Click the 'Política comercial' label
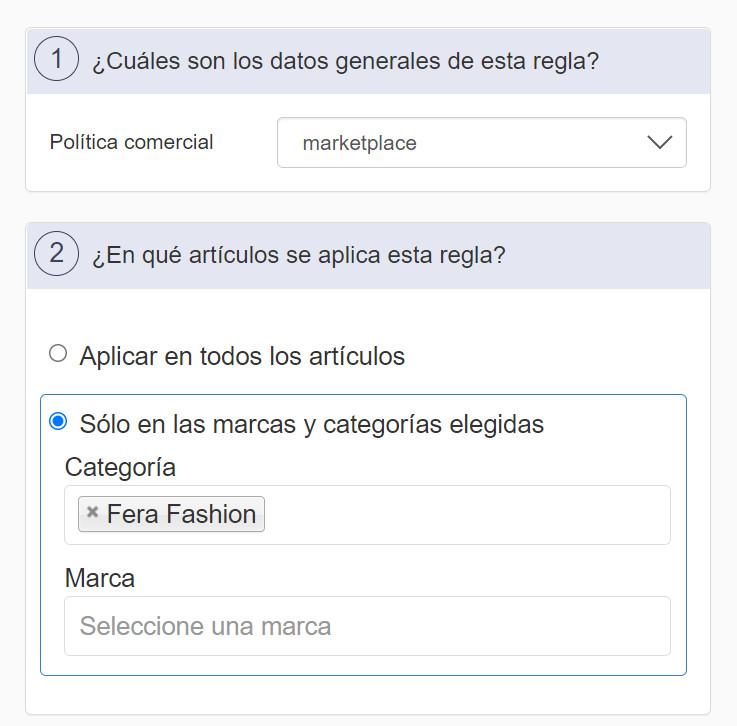The height and width of the screenshot is (726, 737). [131, 142]
